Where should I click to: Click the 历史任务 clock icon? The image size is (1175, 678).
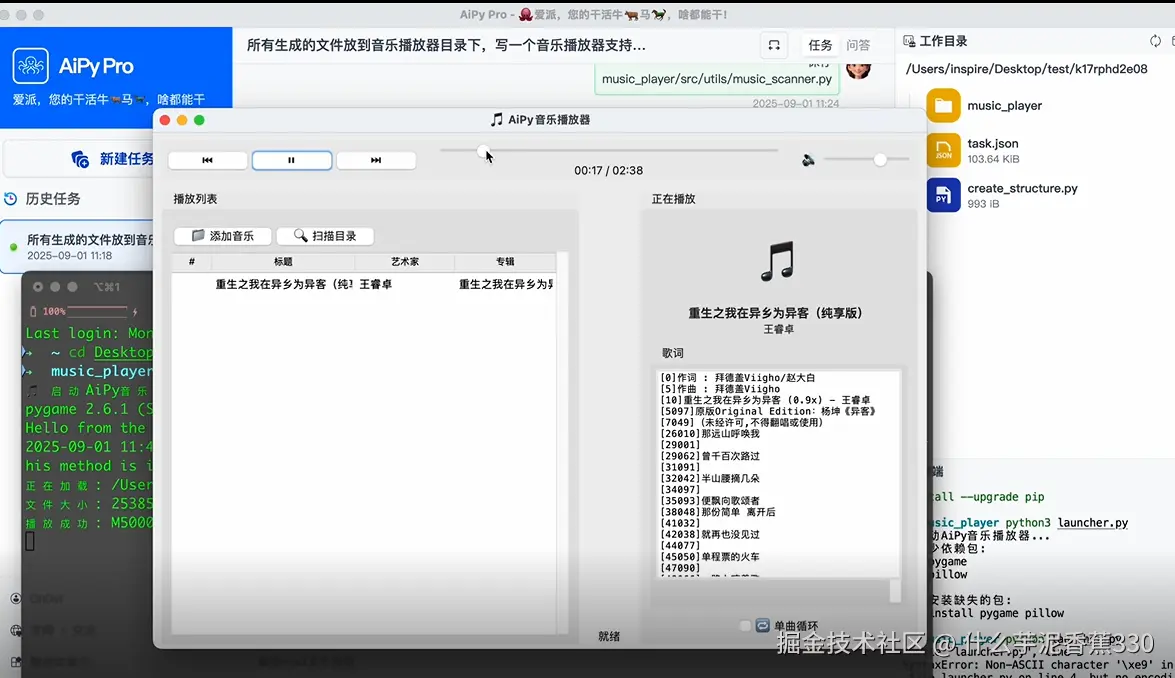(x=10, y=199)
